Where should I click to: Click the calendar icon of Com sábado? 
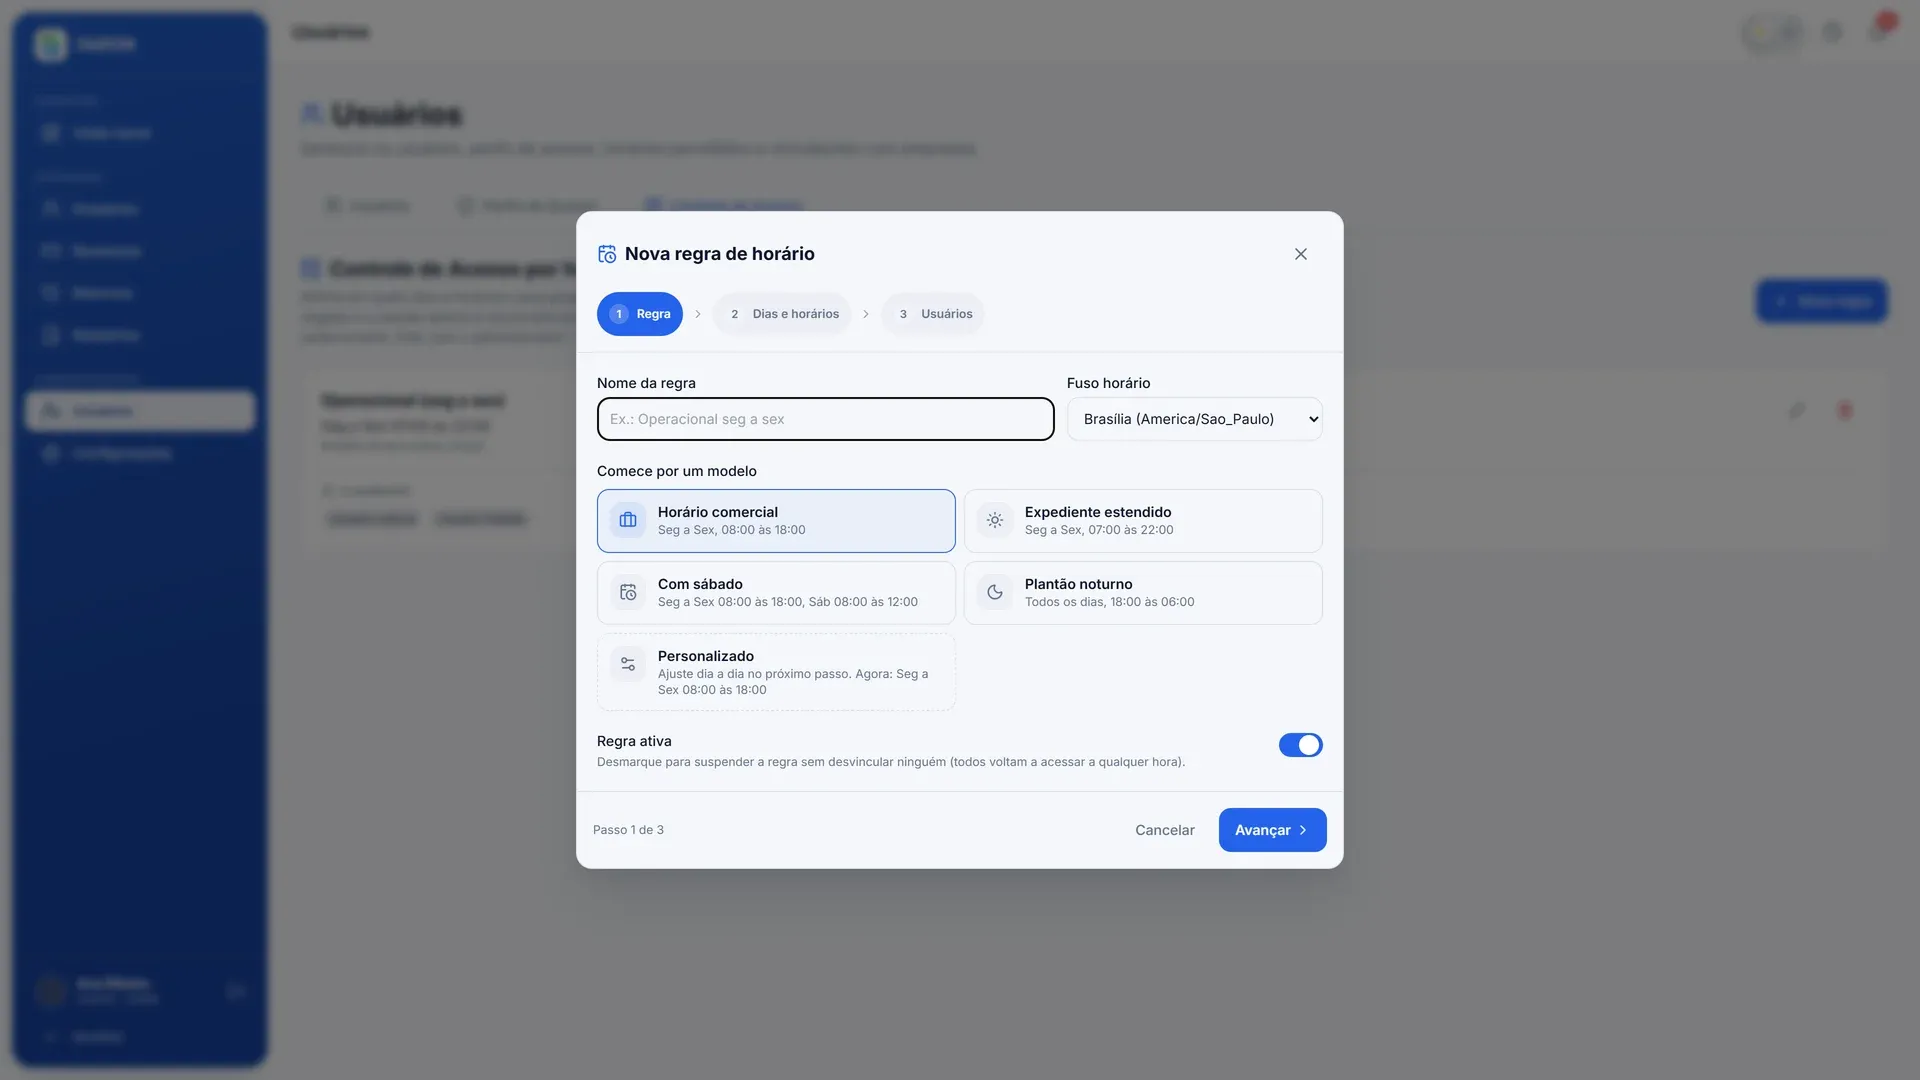pos(628,592)
